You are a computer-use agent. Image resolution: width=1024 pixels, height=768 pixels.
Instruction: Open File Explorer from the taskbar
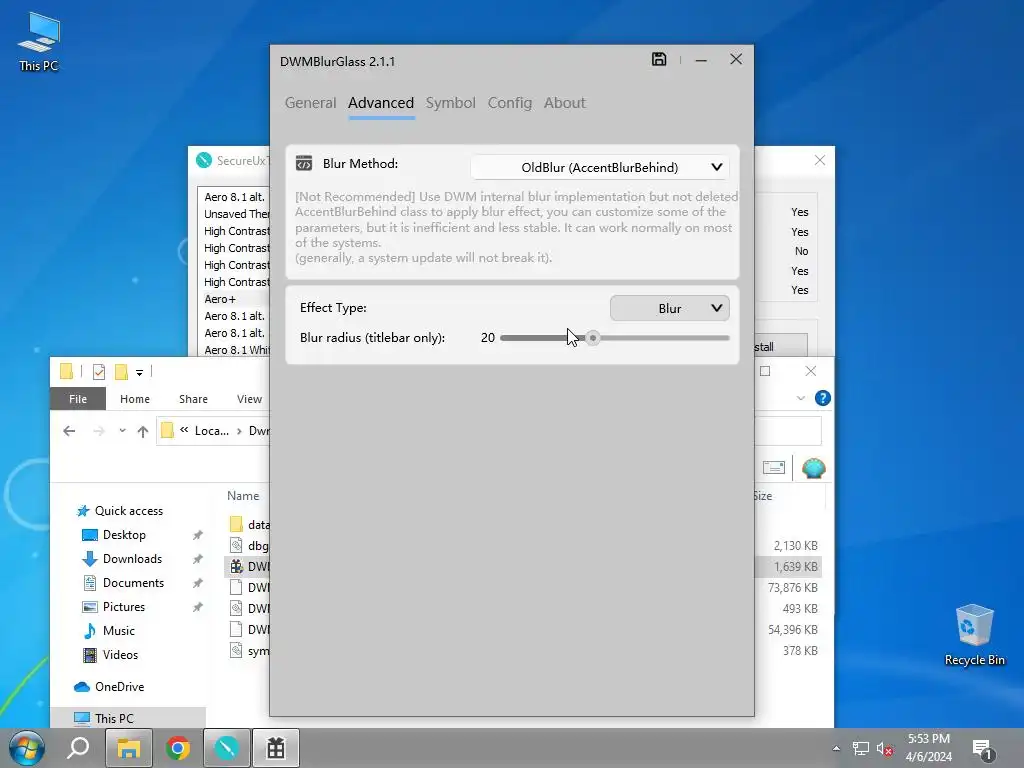129,748
